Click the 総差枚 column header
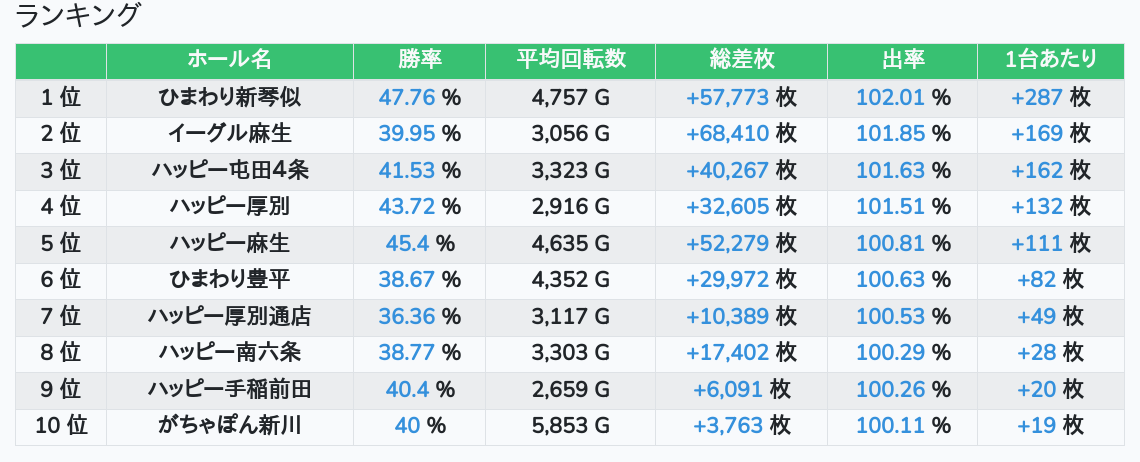The width and height of the screenshot is (1140, 462). 741,60
